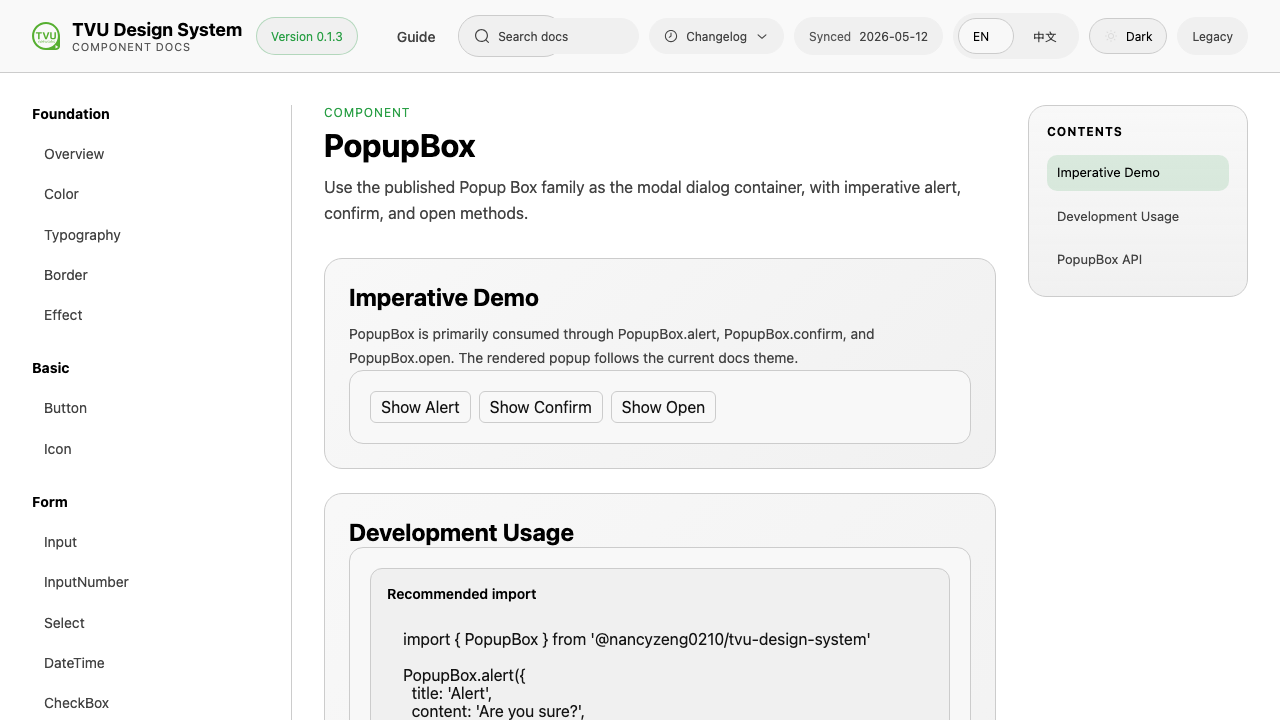Click the TVU logo icon
This screenshot has height=720, width=1280.
tap(46, 36)
